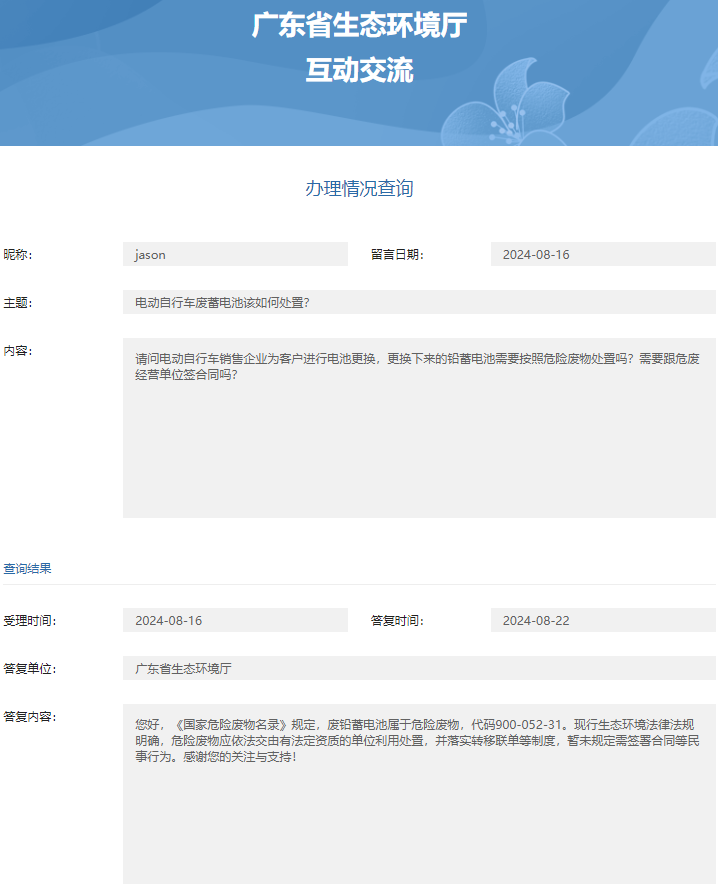Click the 留言日期 field showing 2024-08-16
Screen dimensions: 718x889
(603, 254)
